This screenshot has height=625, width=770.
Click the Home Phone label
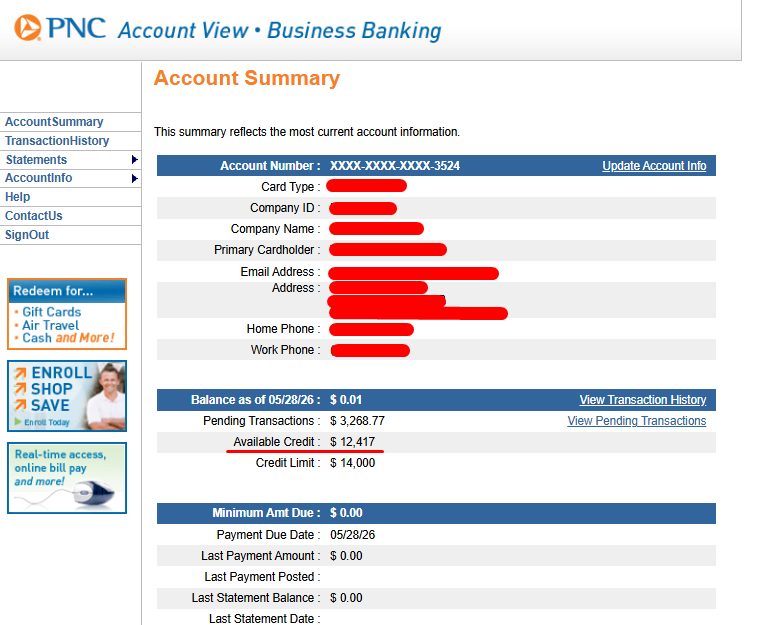click(283, 329)
